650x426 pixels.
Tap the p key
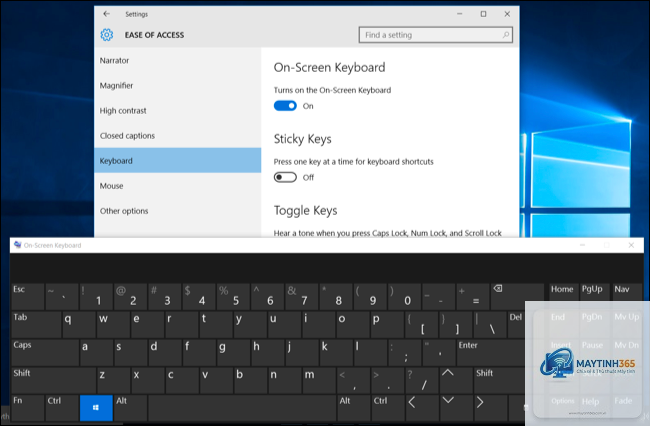388,324
